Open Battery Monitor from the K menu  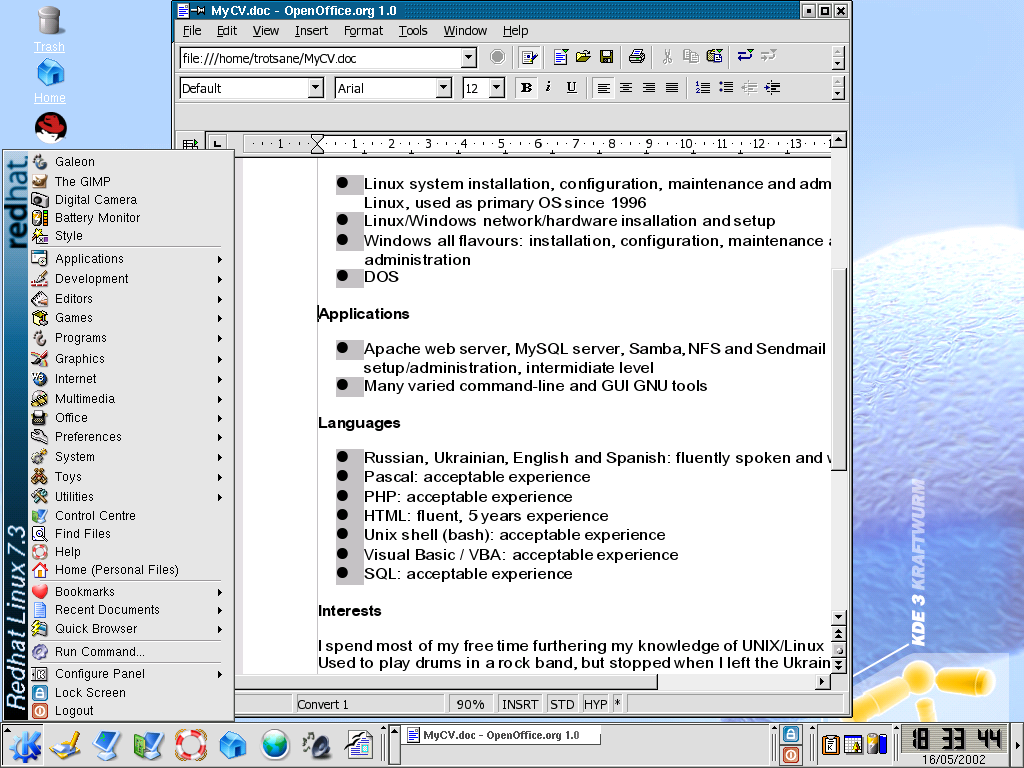128,217
